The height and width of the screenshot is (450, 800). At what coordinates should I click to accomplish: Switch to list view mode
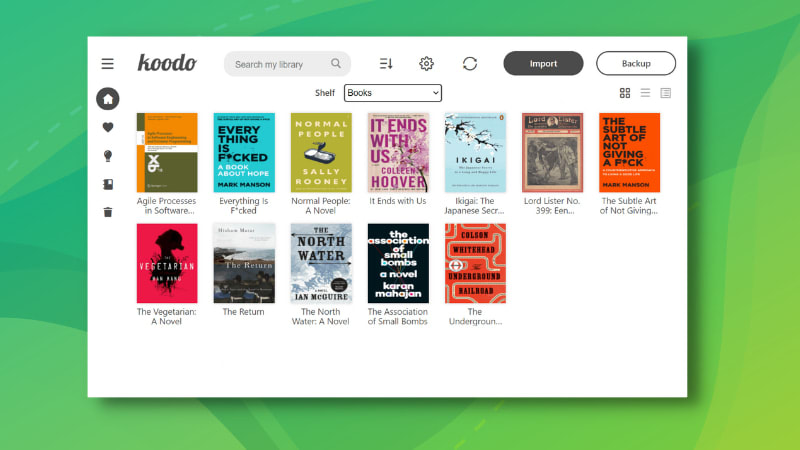[645, 93]
